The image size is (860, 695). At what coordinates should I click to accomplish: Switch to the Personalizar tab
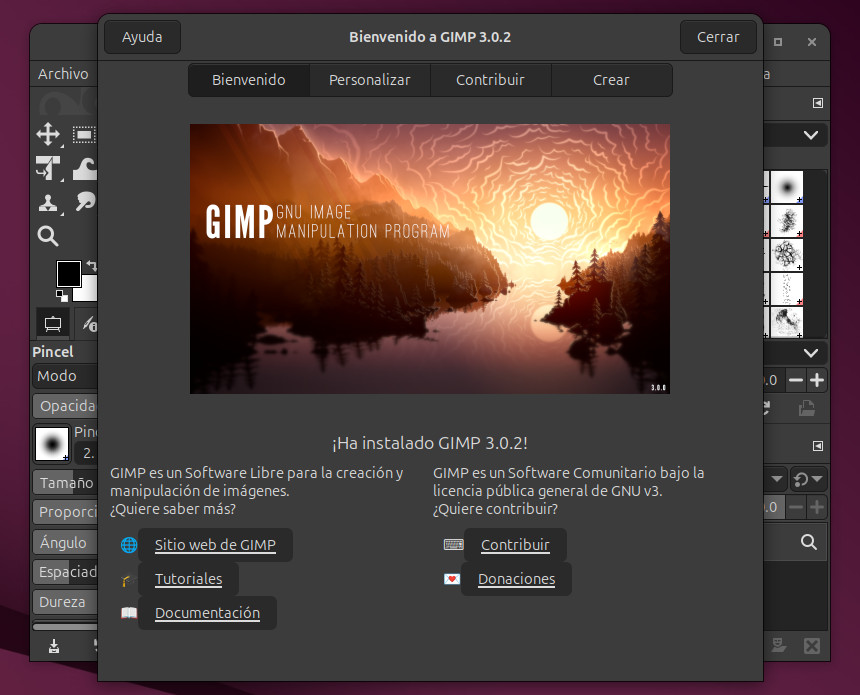tap(370, 80)
